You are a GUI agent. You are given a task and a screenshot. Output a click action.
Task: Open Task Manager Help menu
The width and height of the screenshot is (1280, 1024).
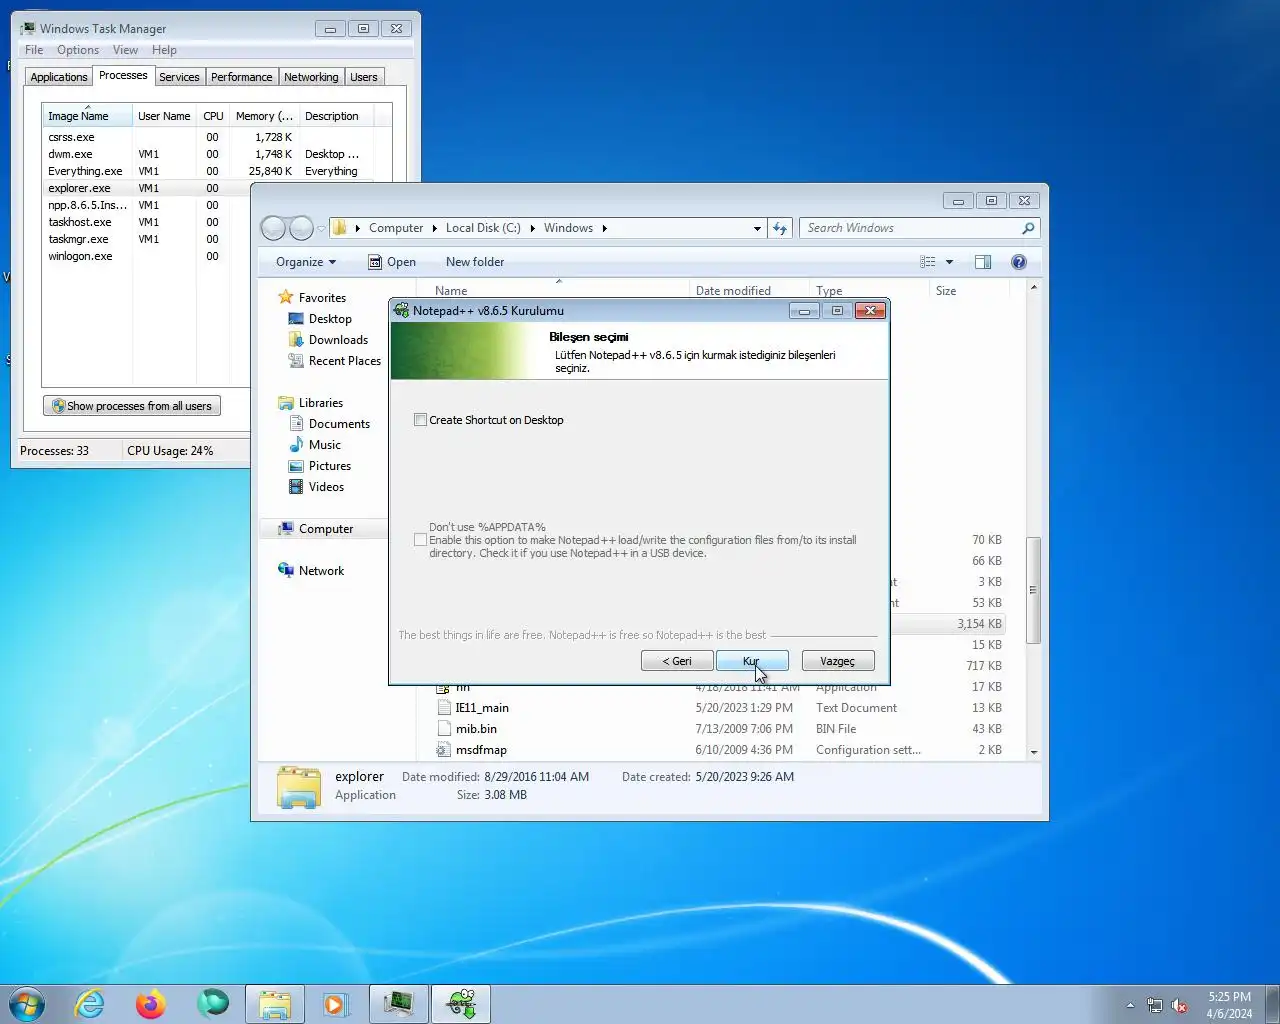[x=164, y=50]
